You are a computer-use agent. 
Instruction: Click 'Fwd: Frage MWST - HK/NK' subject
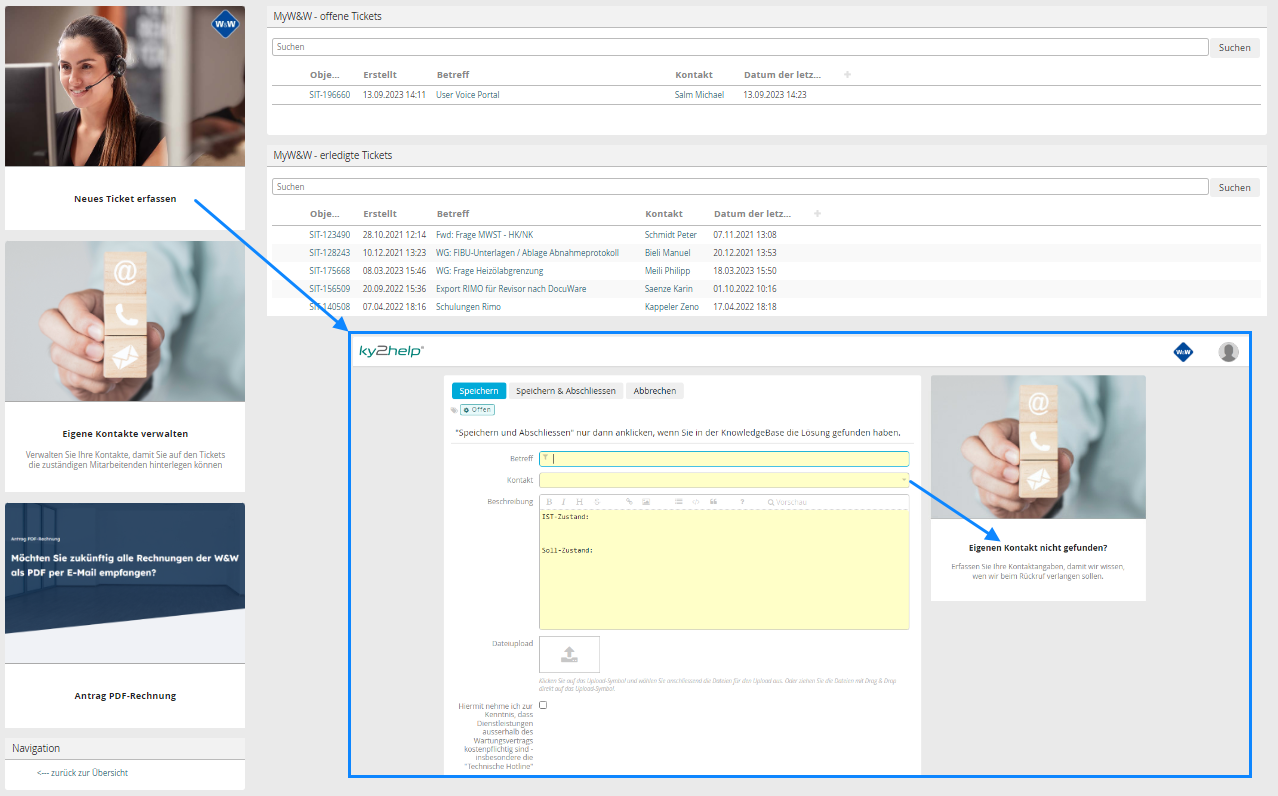pos(484,235)
